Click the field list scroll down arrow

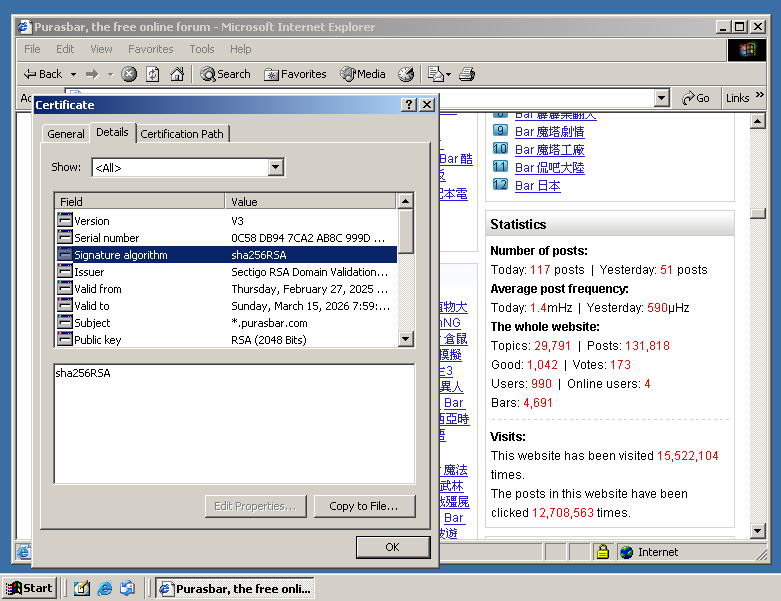(x=405, y=339)
